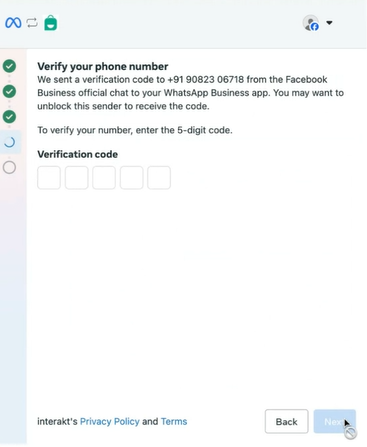Image resolution: width=367 pixels, height=447 pixels.
Task: Click the disabled Next button
Action: (x=335, y=422)
